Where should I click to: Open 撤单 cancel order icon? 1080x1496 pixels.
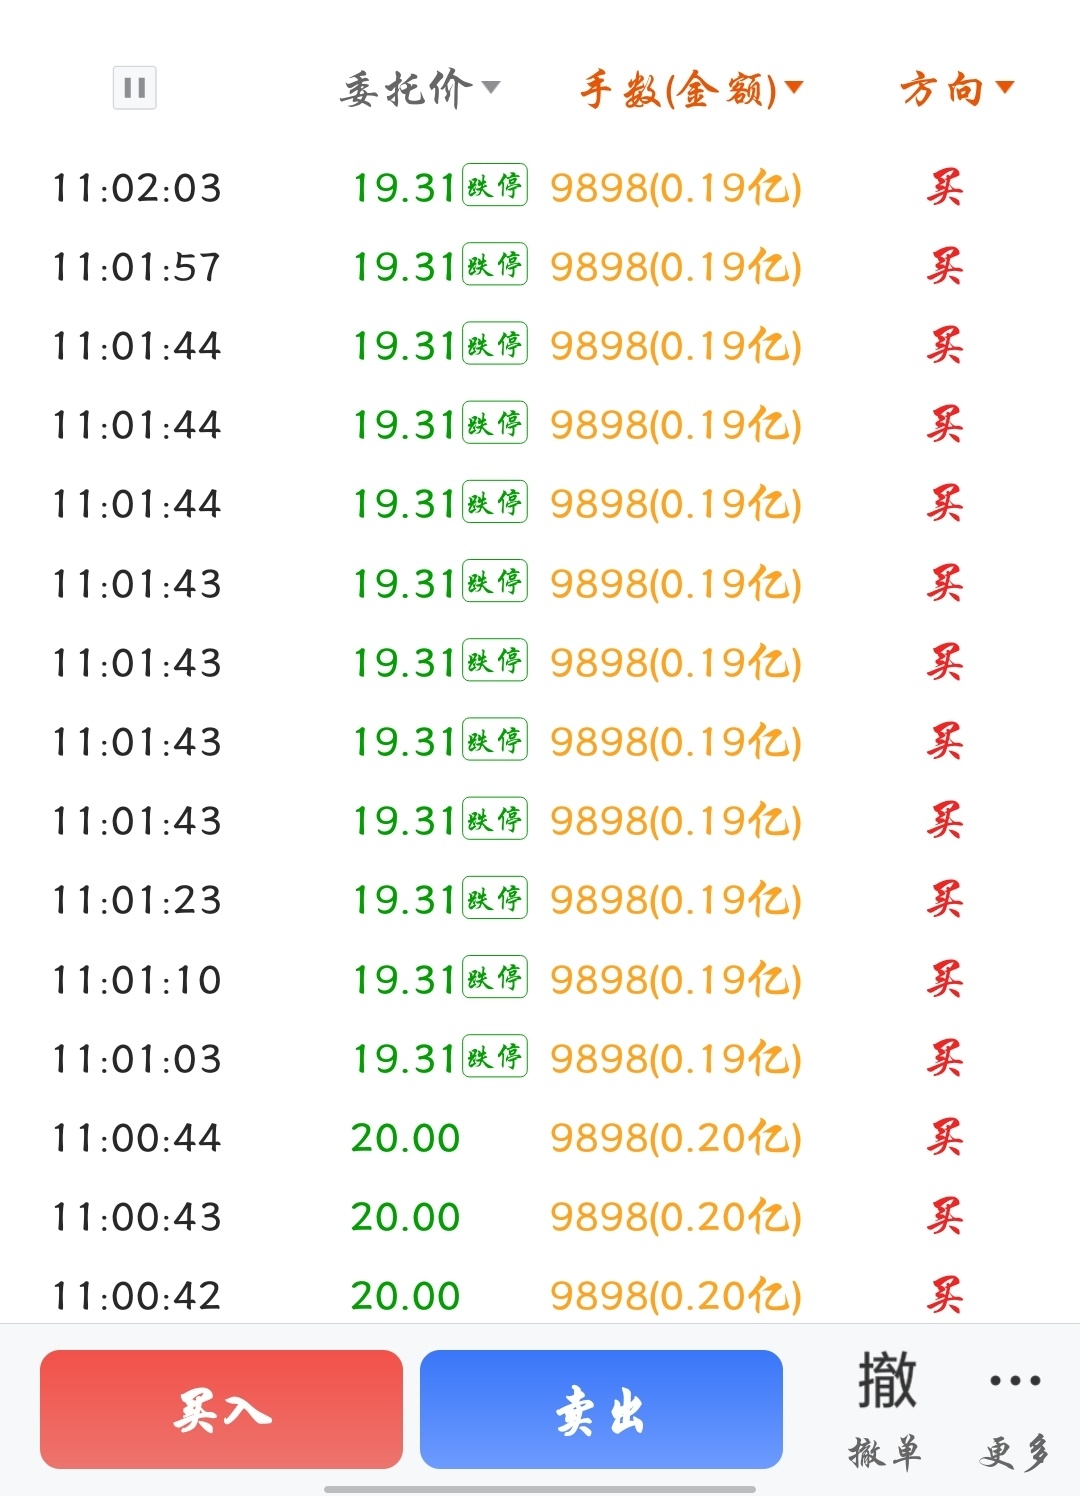pyautogui.click(x=886, y=1410)
